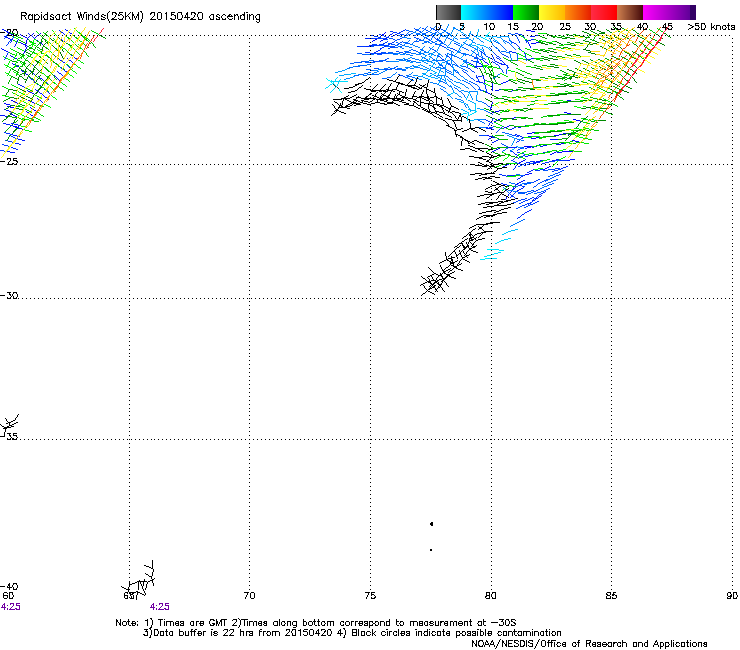Click the magenta-purple 40-50 knots color segment

pyautogui.click(x=669, y=12)
